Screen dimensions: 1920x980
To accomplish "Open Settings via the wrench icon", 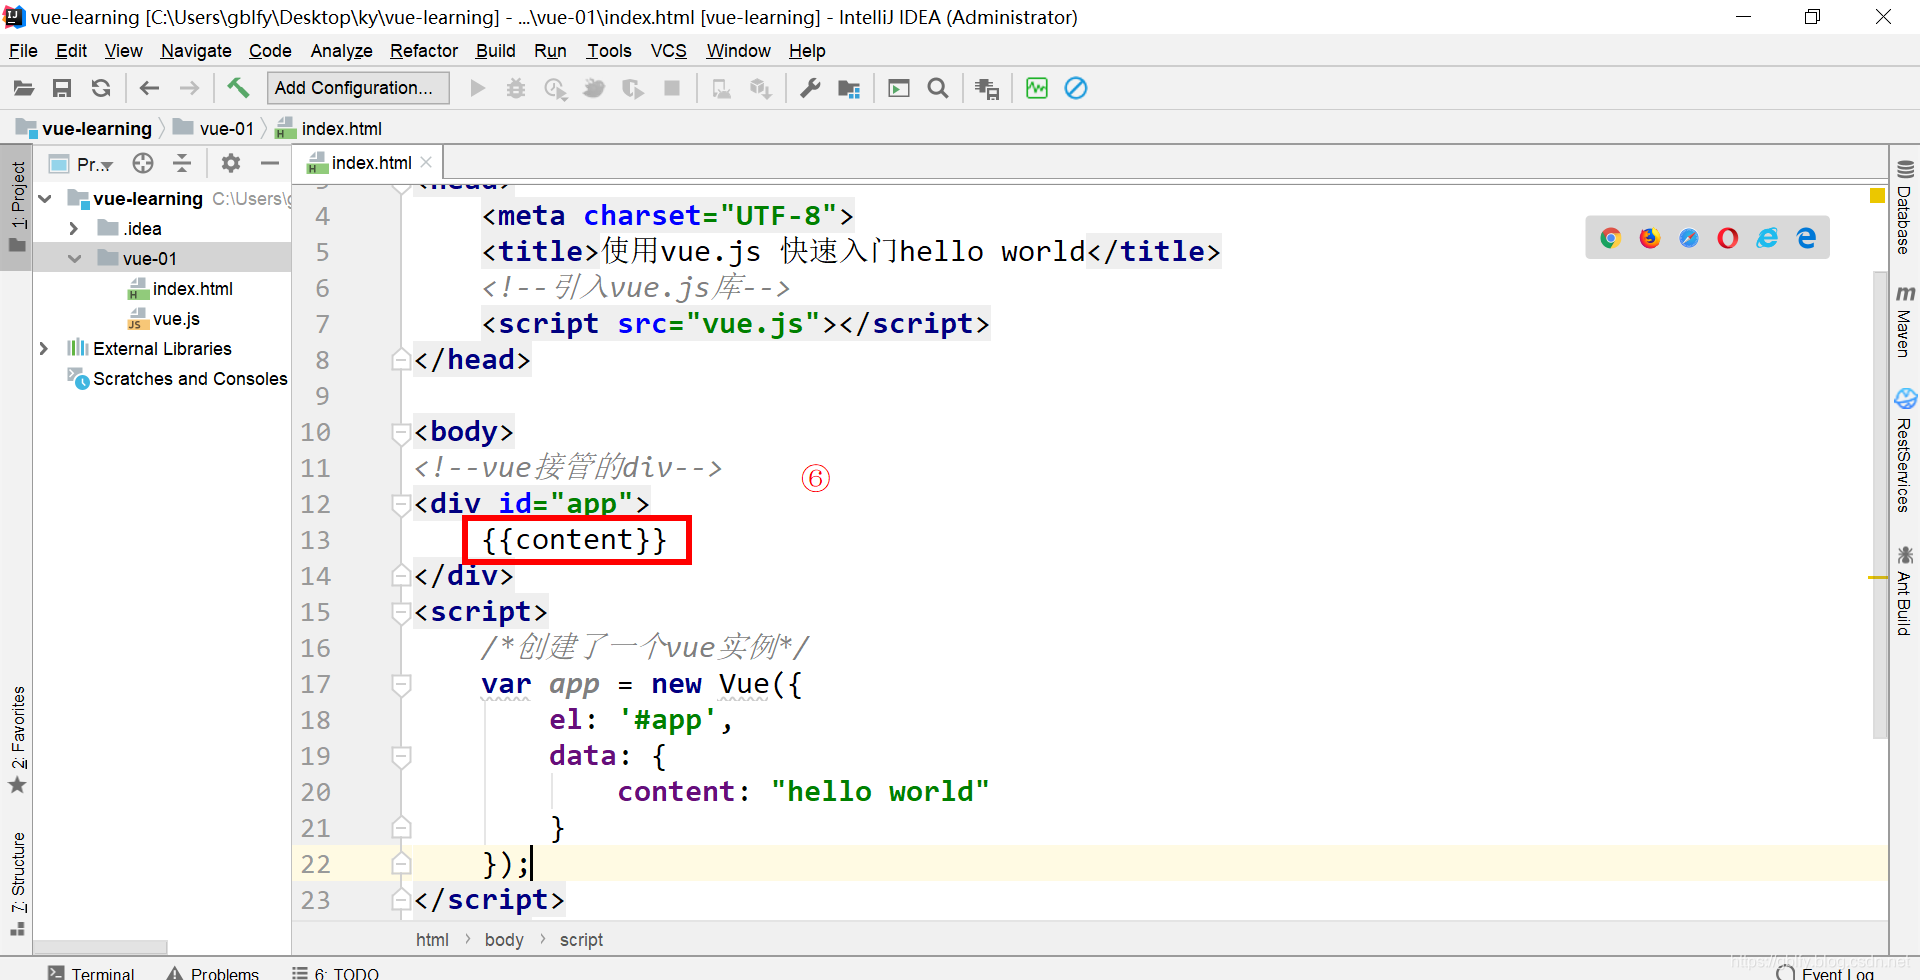I will click(810, 89).
